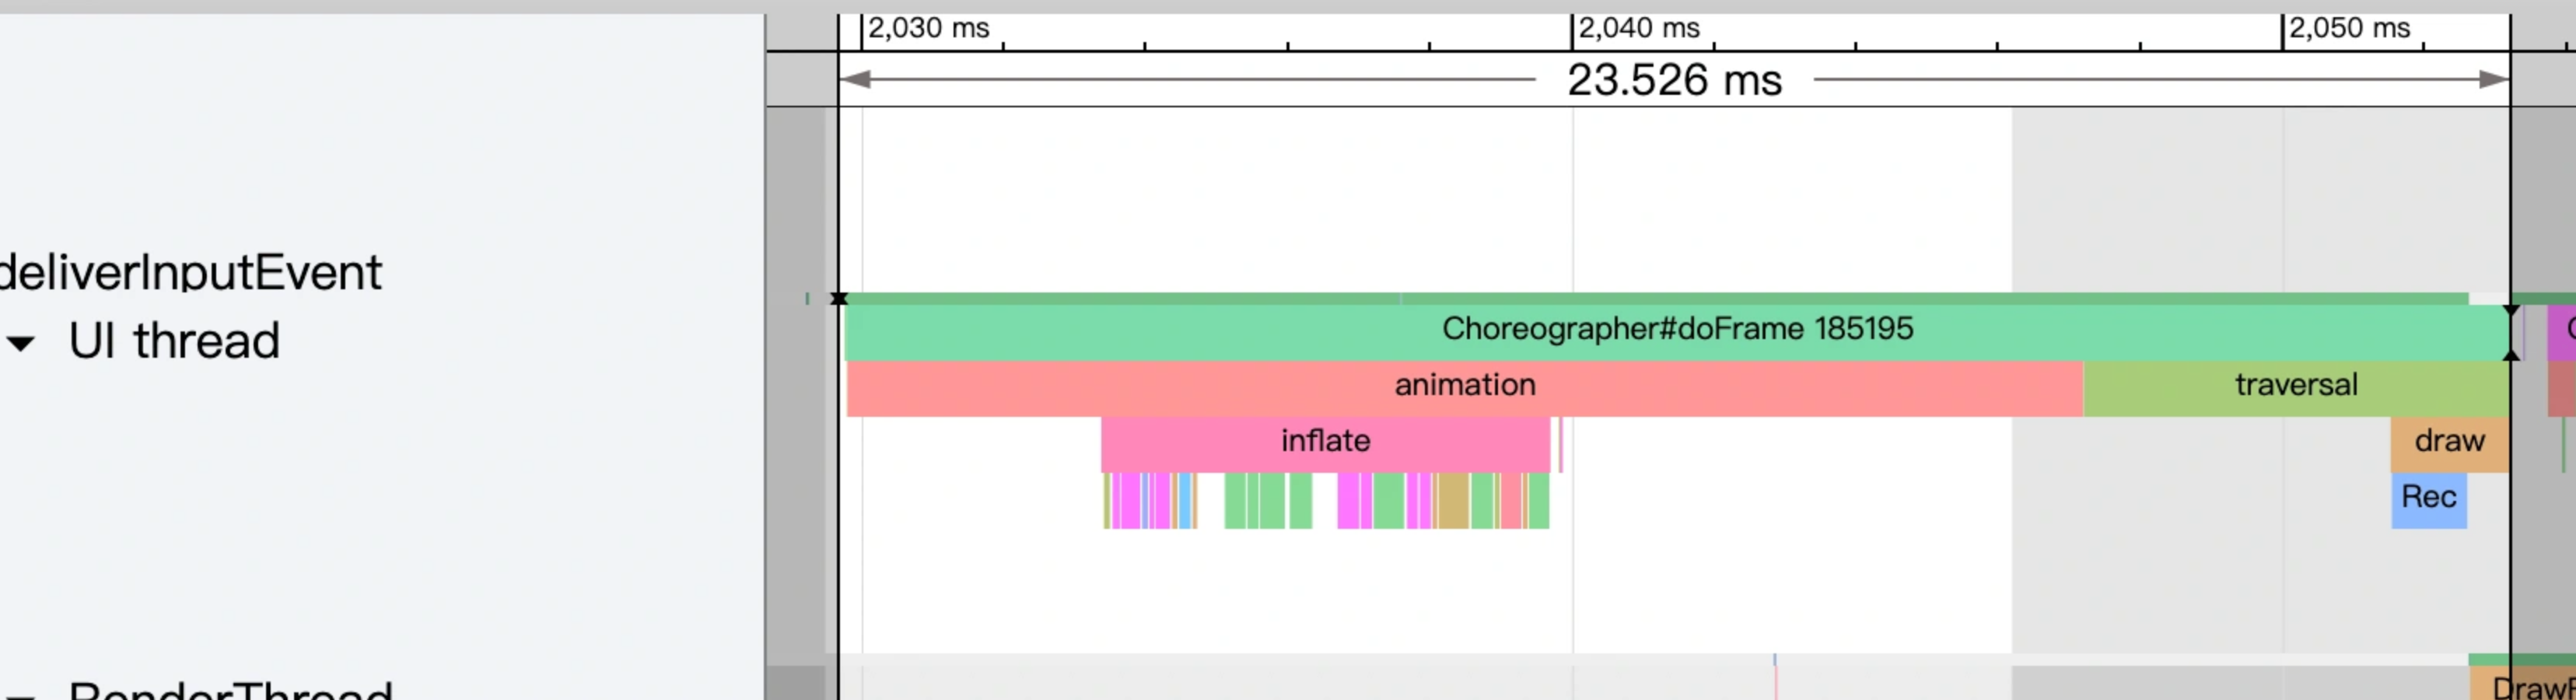This screenshot has height=700, width=2576.
Task: Click the 2,050 ms ruler mark
Action: [x=2348, y=28]
